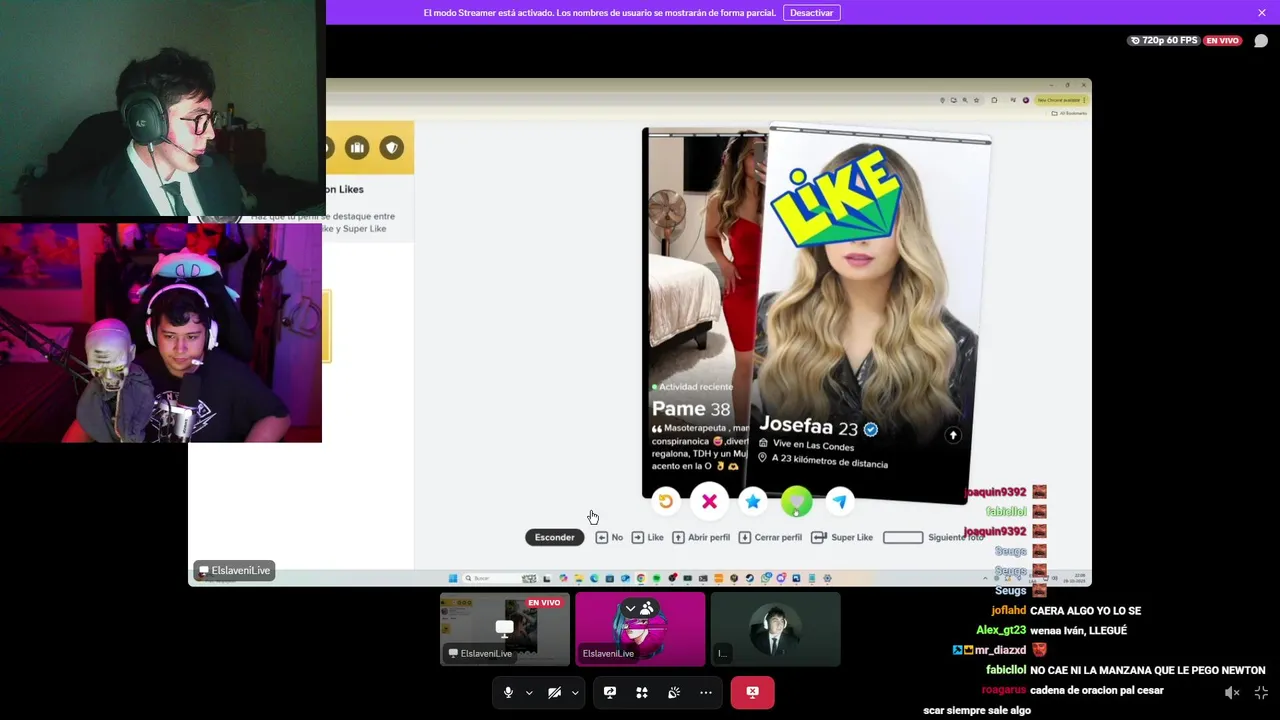The width and height of the screenshot is (1280, 720).
Task: Click 'Vive en Las Condes' on Josefaa's card
Action: coord(813,445)
